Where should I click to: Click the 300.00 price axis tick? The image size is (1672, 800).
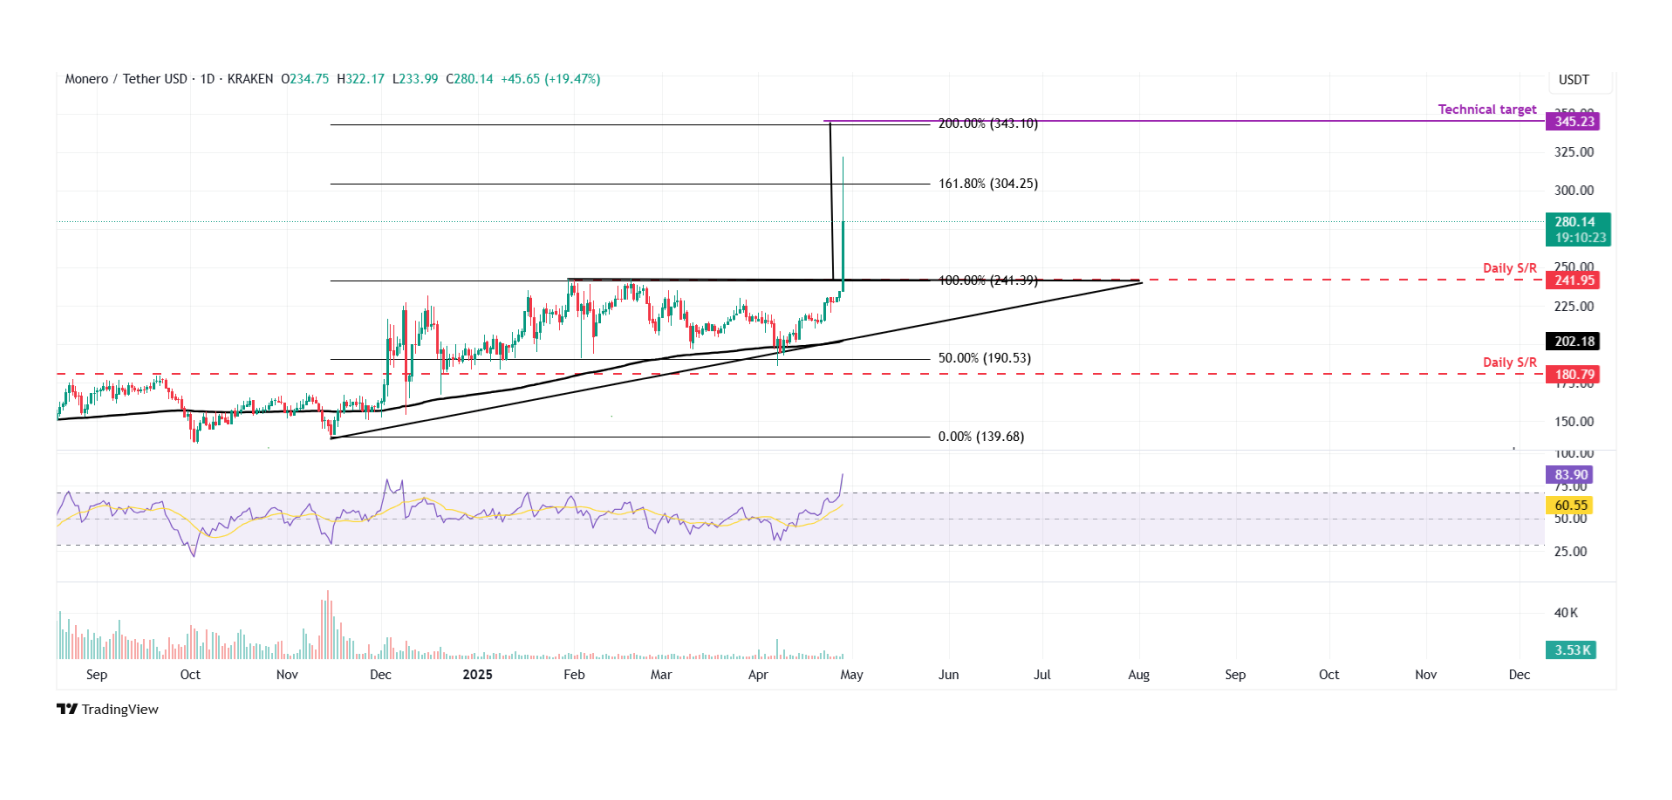point(1574,191)
